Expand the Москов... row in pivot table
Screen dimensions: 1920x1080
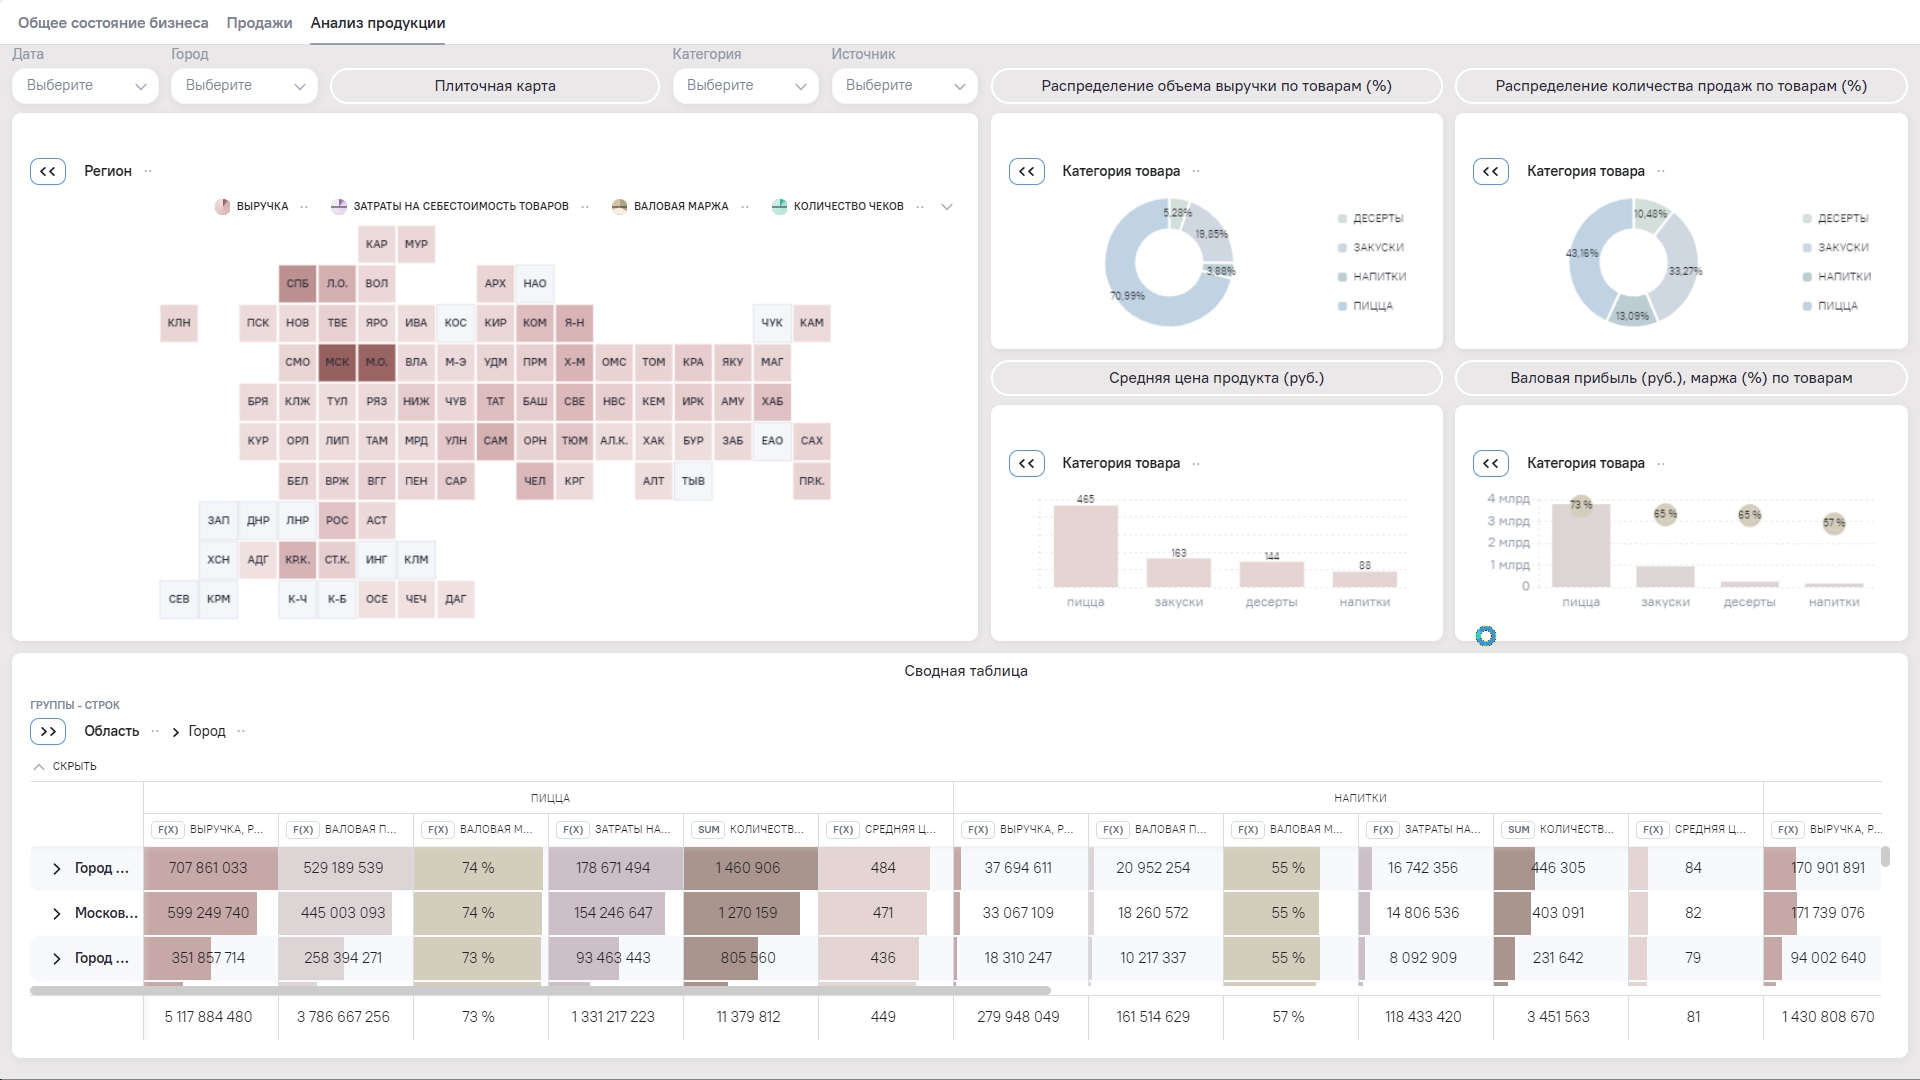pyautogui.click(x=57, y=913)
